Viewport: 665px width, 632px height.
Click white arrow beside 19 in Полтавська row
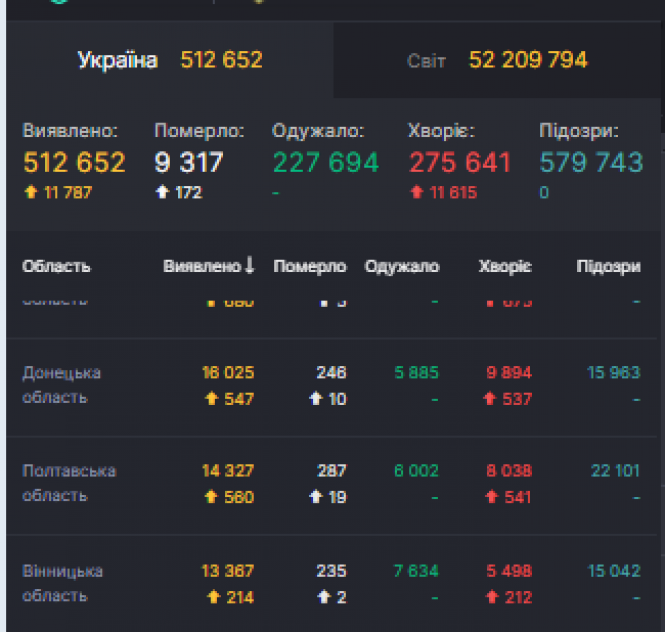[x=316, y=497]
